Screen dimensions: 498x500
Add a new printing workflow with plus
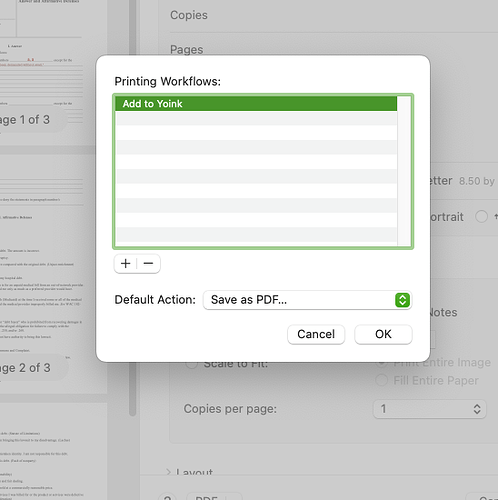point(126,264)
